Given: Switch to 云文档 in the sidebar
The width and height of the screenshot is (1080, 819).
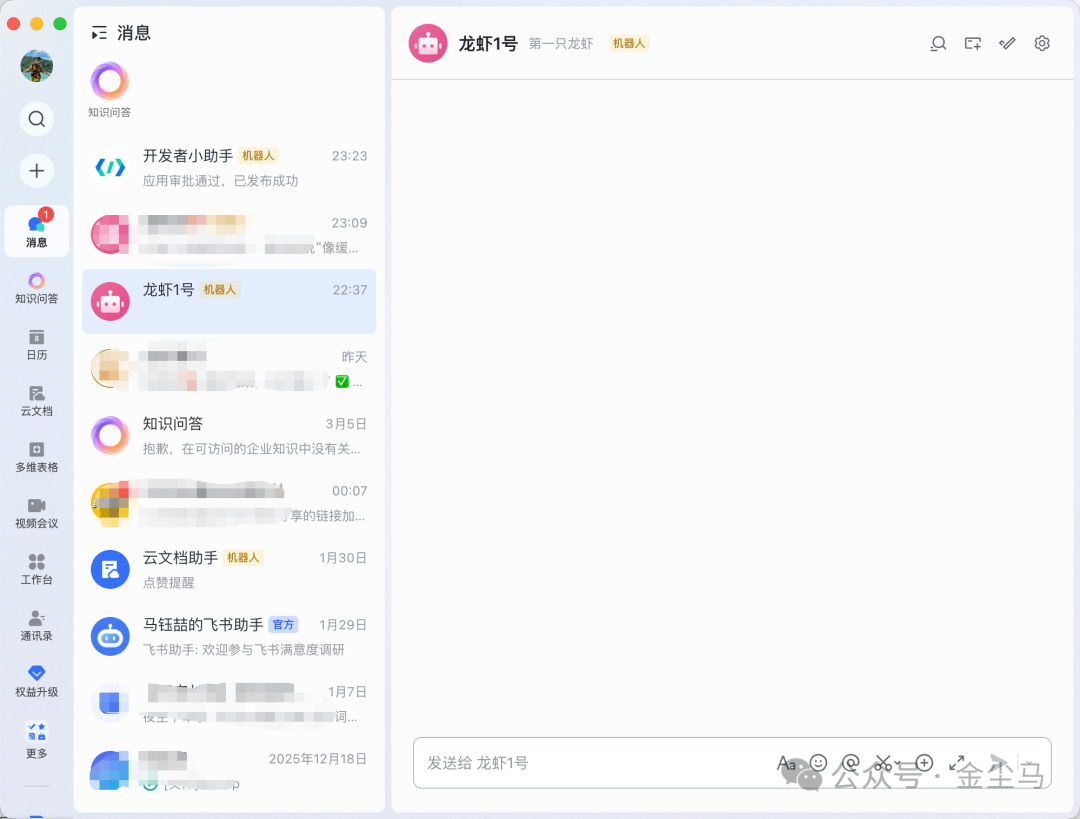Looking at the screenshot, I should tap(37, 400).
